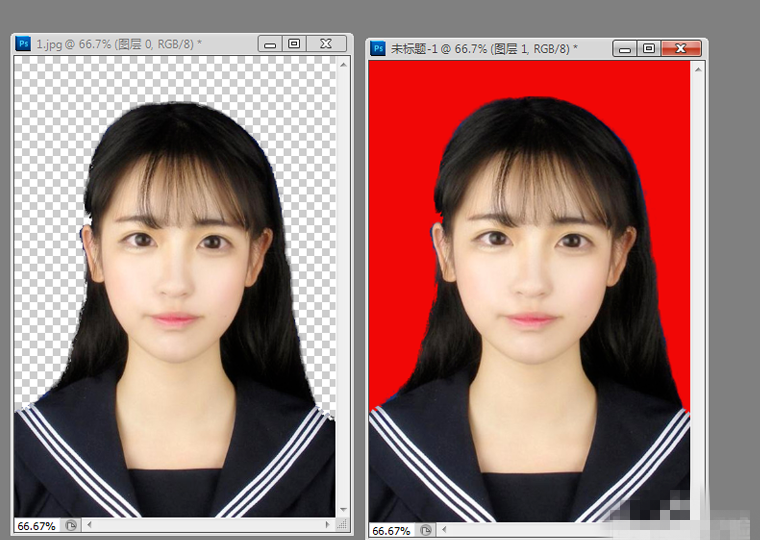Click the 66.67% zoom field in 1.jpg window
Viewport: 760px width, 540px height.
tap(36, 525)
